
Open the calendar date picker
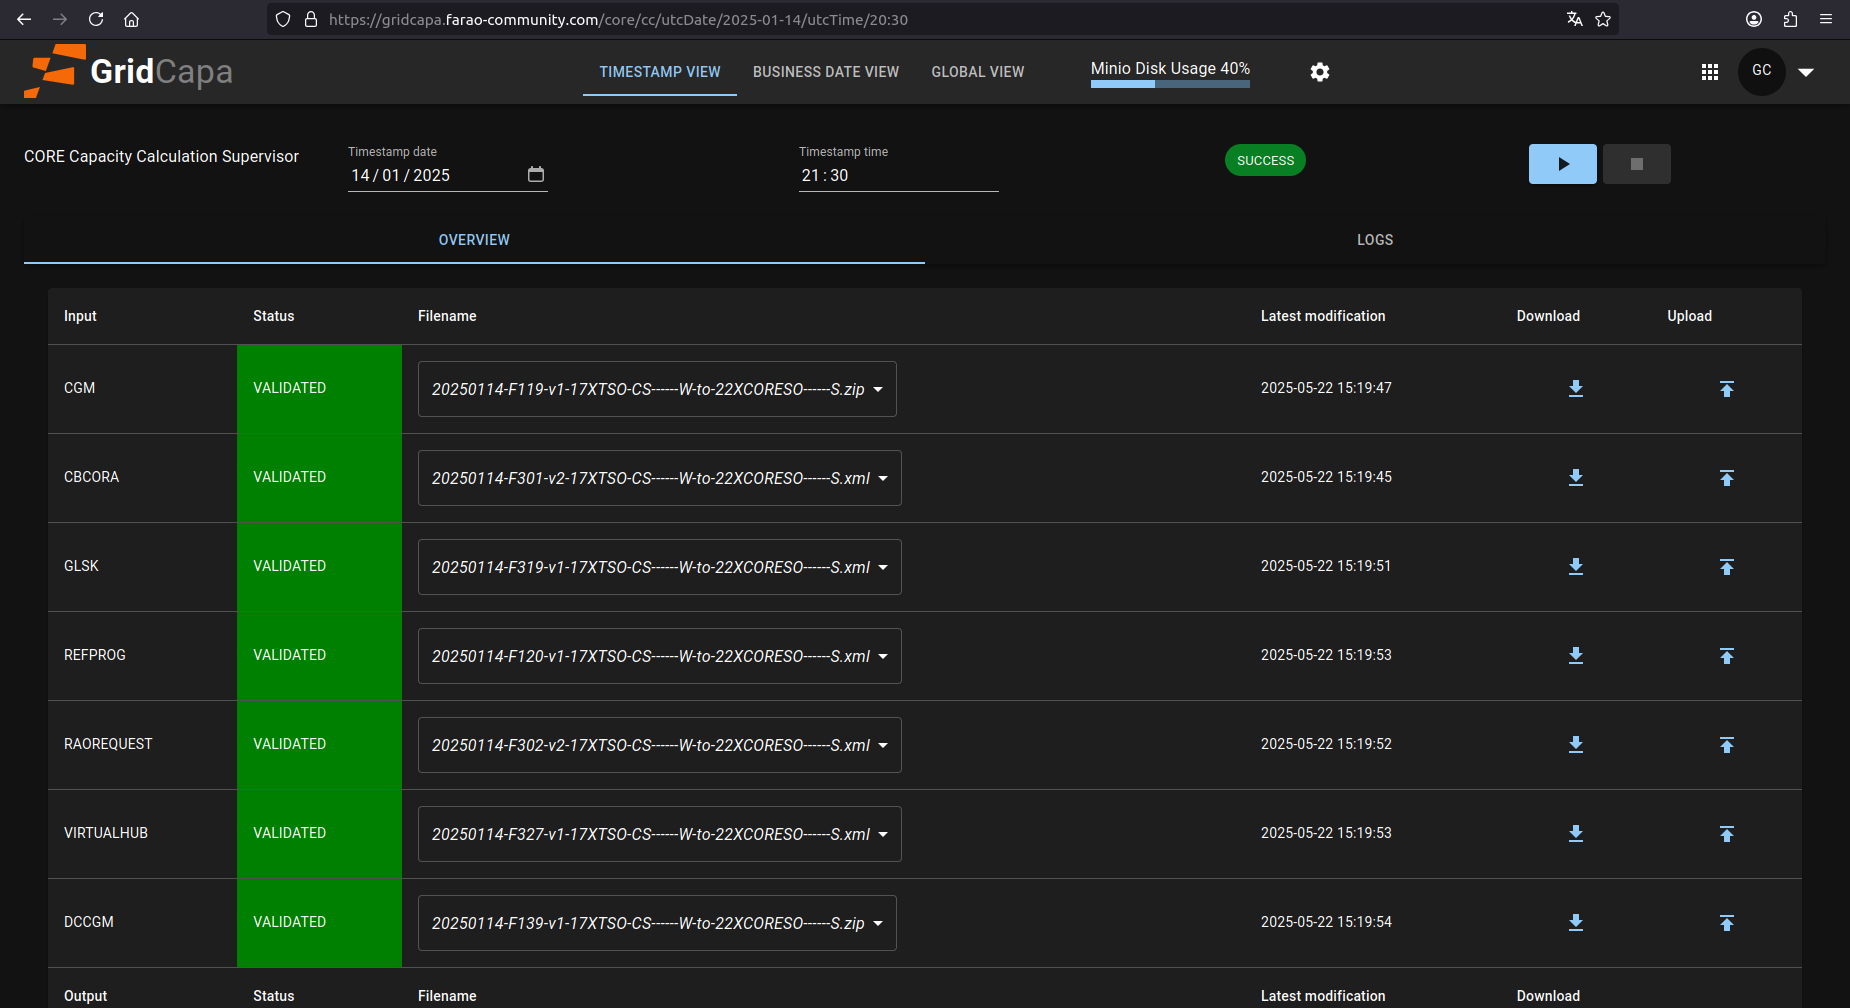click(536, 174)
